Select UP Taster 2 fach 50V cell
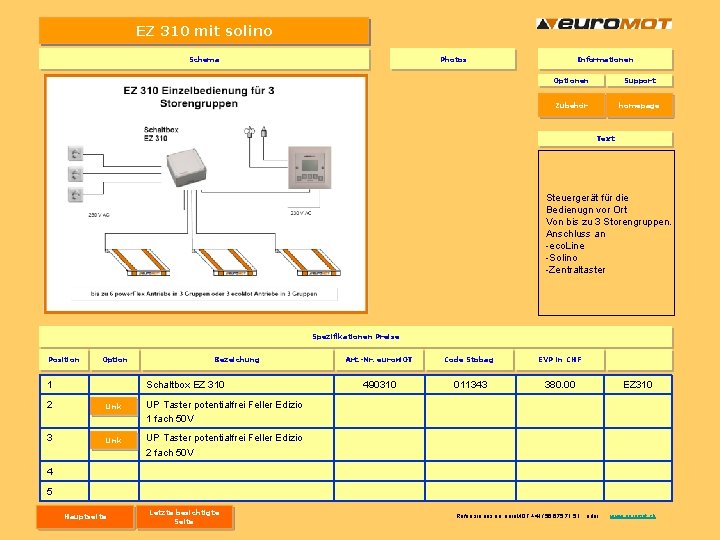 tap(236, 444)
